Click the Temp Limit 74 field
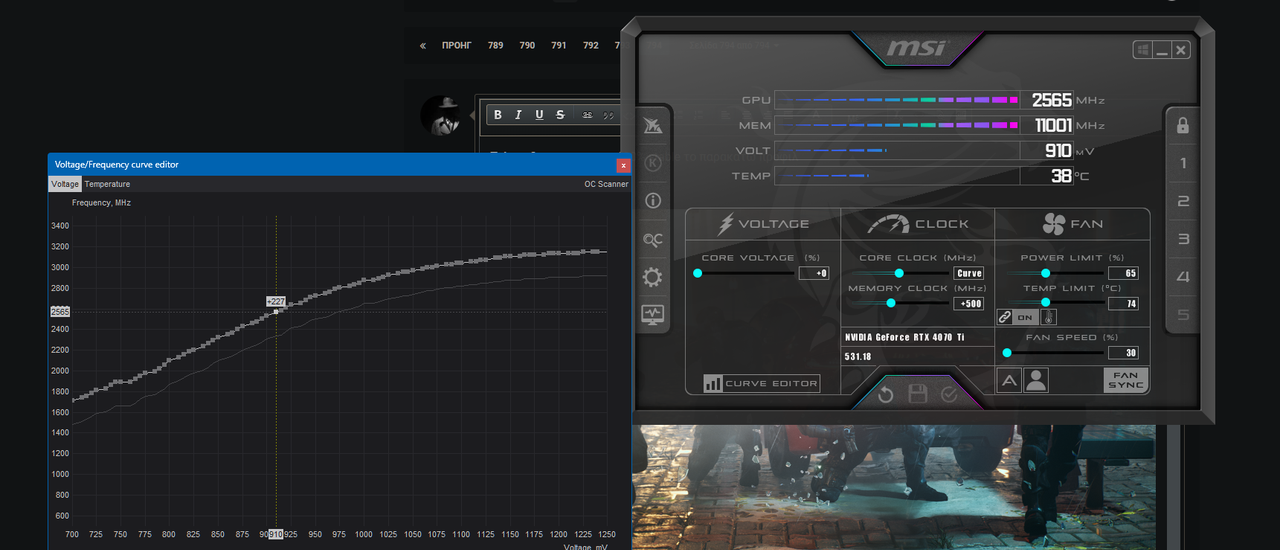 [1123, 303]
